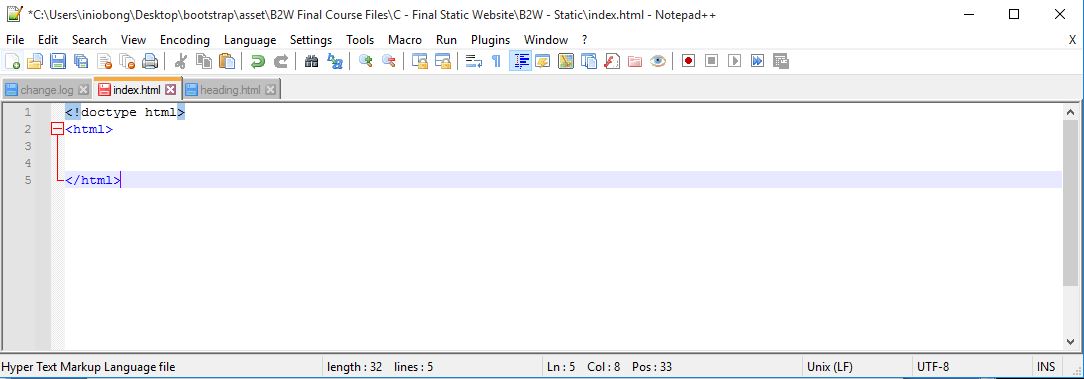
Task: Run macro multiple times icon
Action: click(x=758, y=62)
